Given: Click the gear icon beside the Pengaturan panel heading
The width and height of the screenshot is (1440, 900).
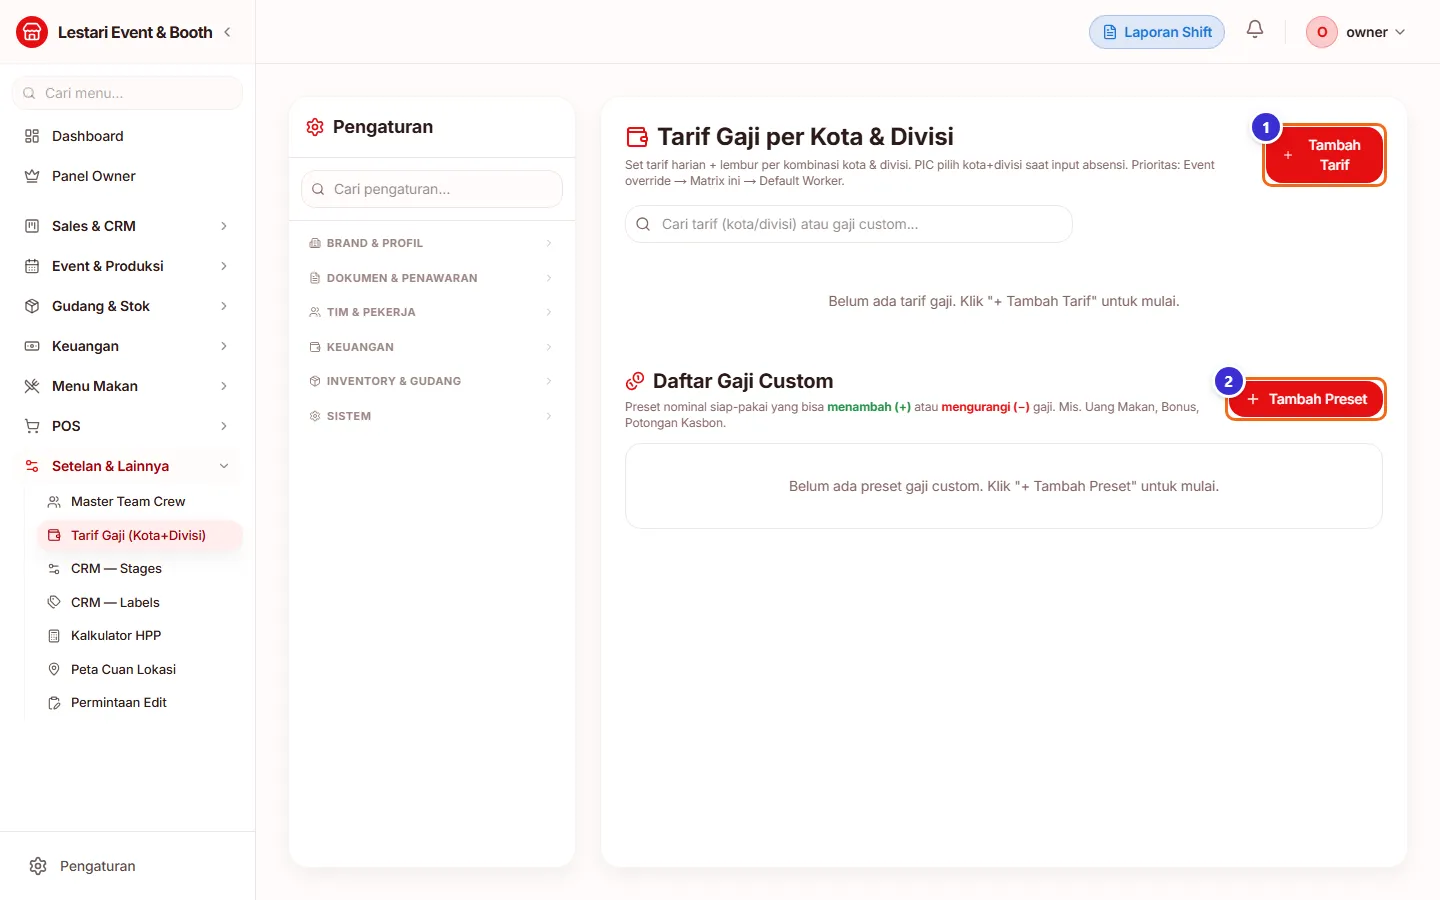Looking at the screenshot, I should point(315,127).
